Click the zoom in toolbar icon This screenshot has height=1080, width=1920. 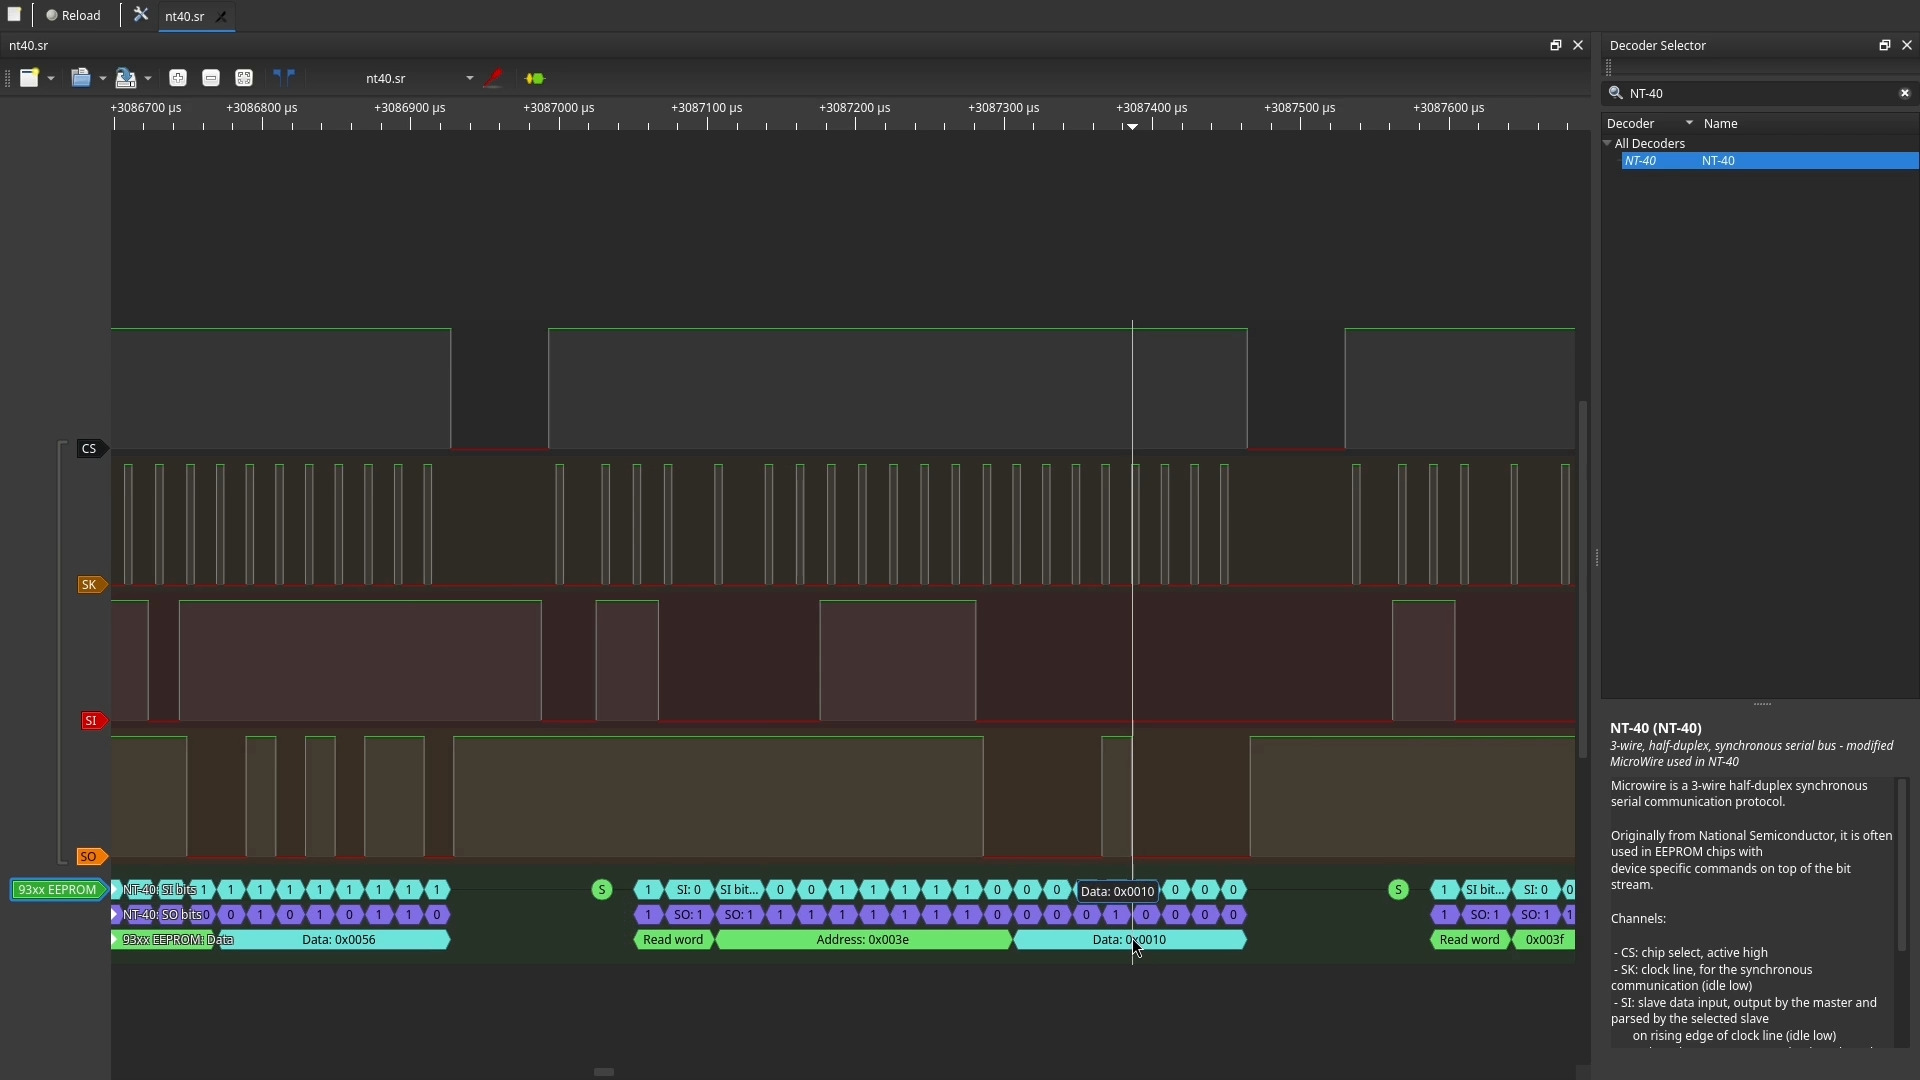178,78
